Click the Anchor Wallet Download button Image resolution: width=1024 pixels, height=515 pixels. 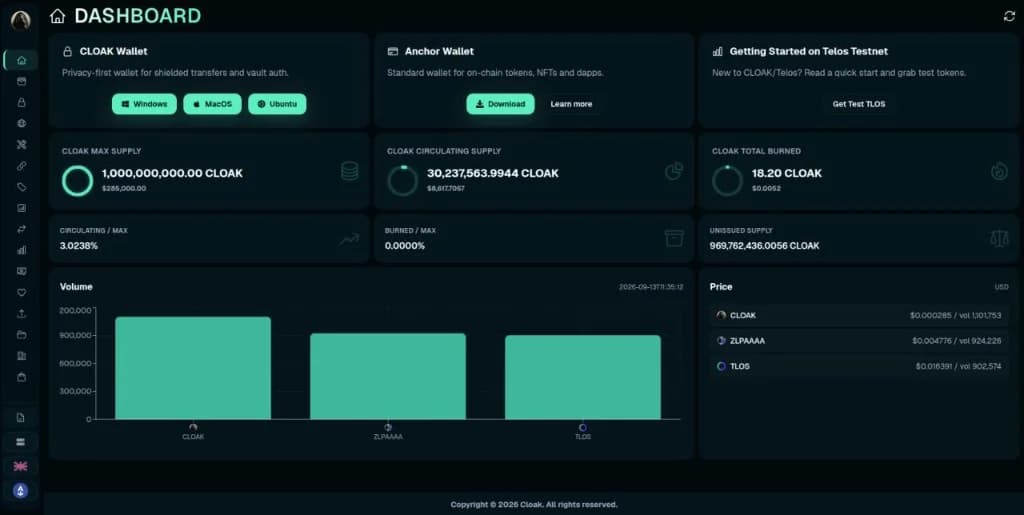tap(500, 104)
